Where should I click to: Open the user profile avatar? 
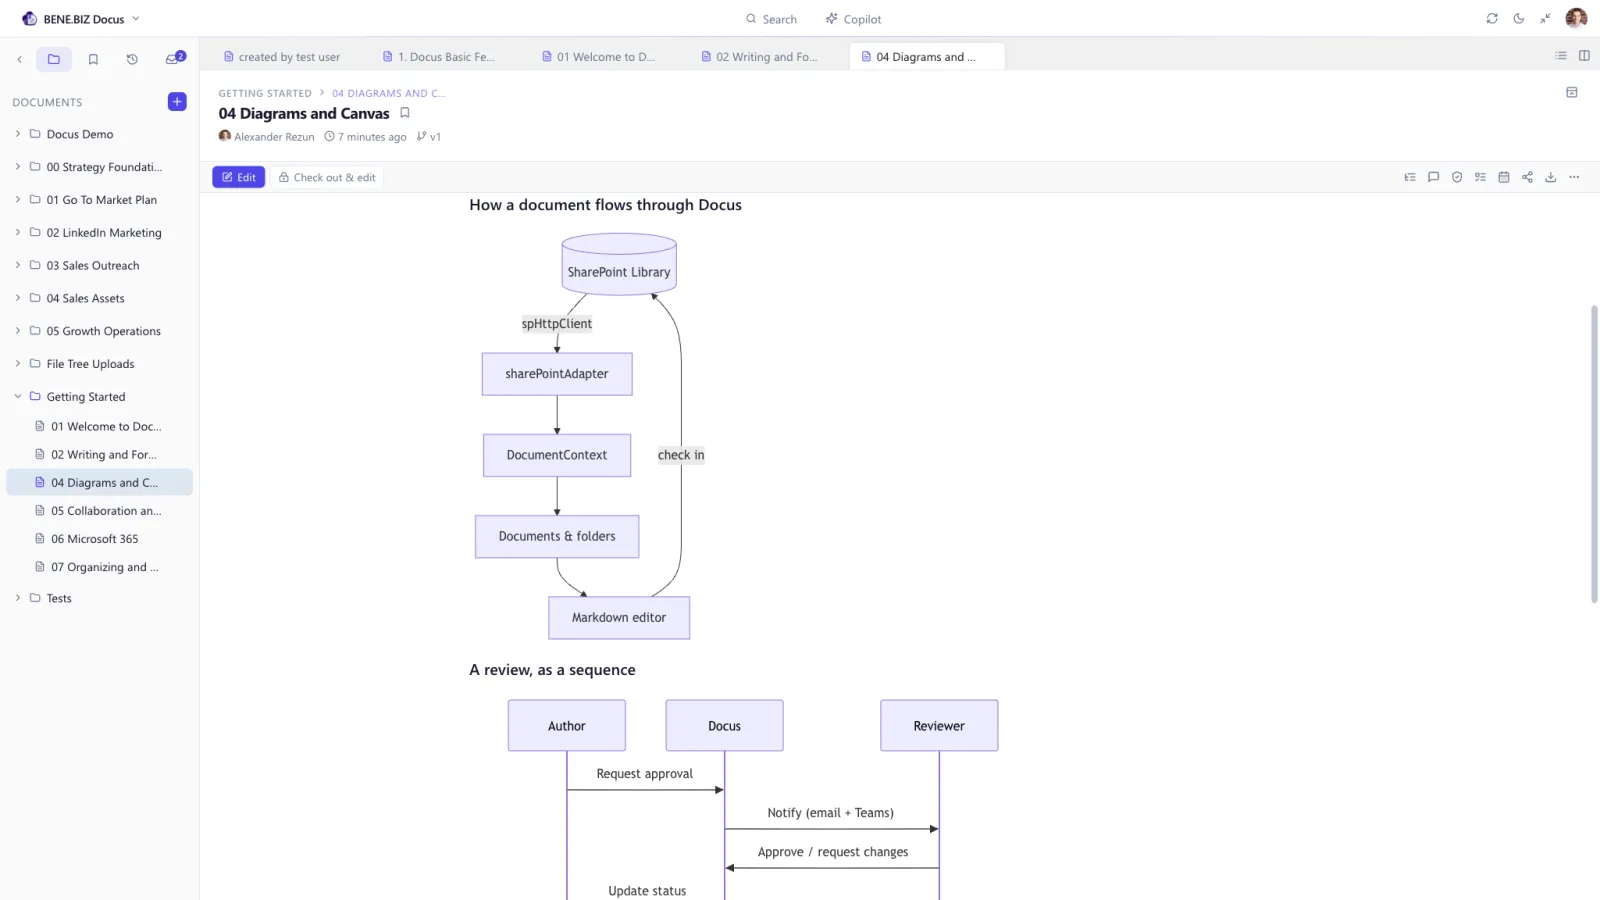coord(1576,18)
